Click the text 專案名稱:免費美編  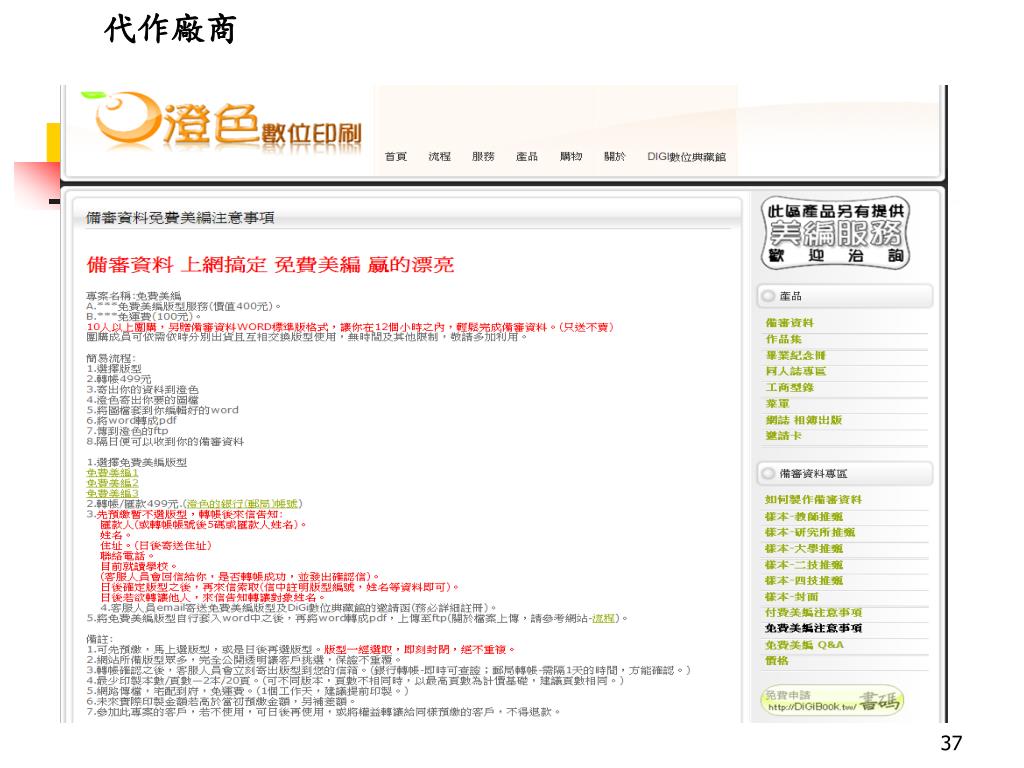(x=134, y=296)
